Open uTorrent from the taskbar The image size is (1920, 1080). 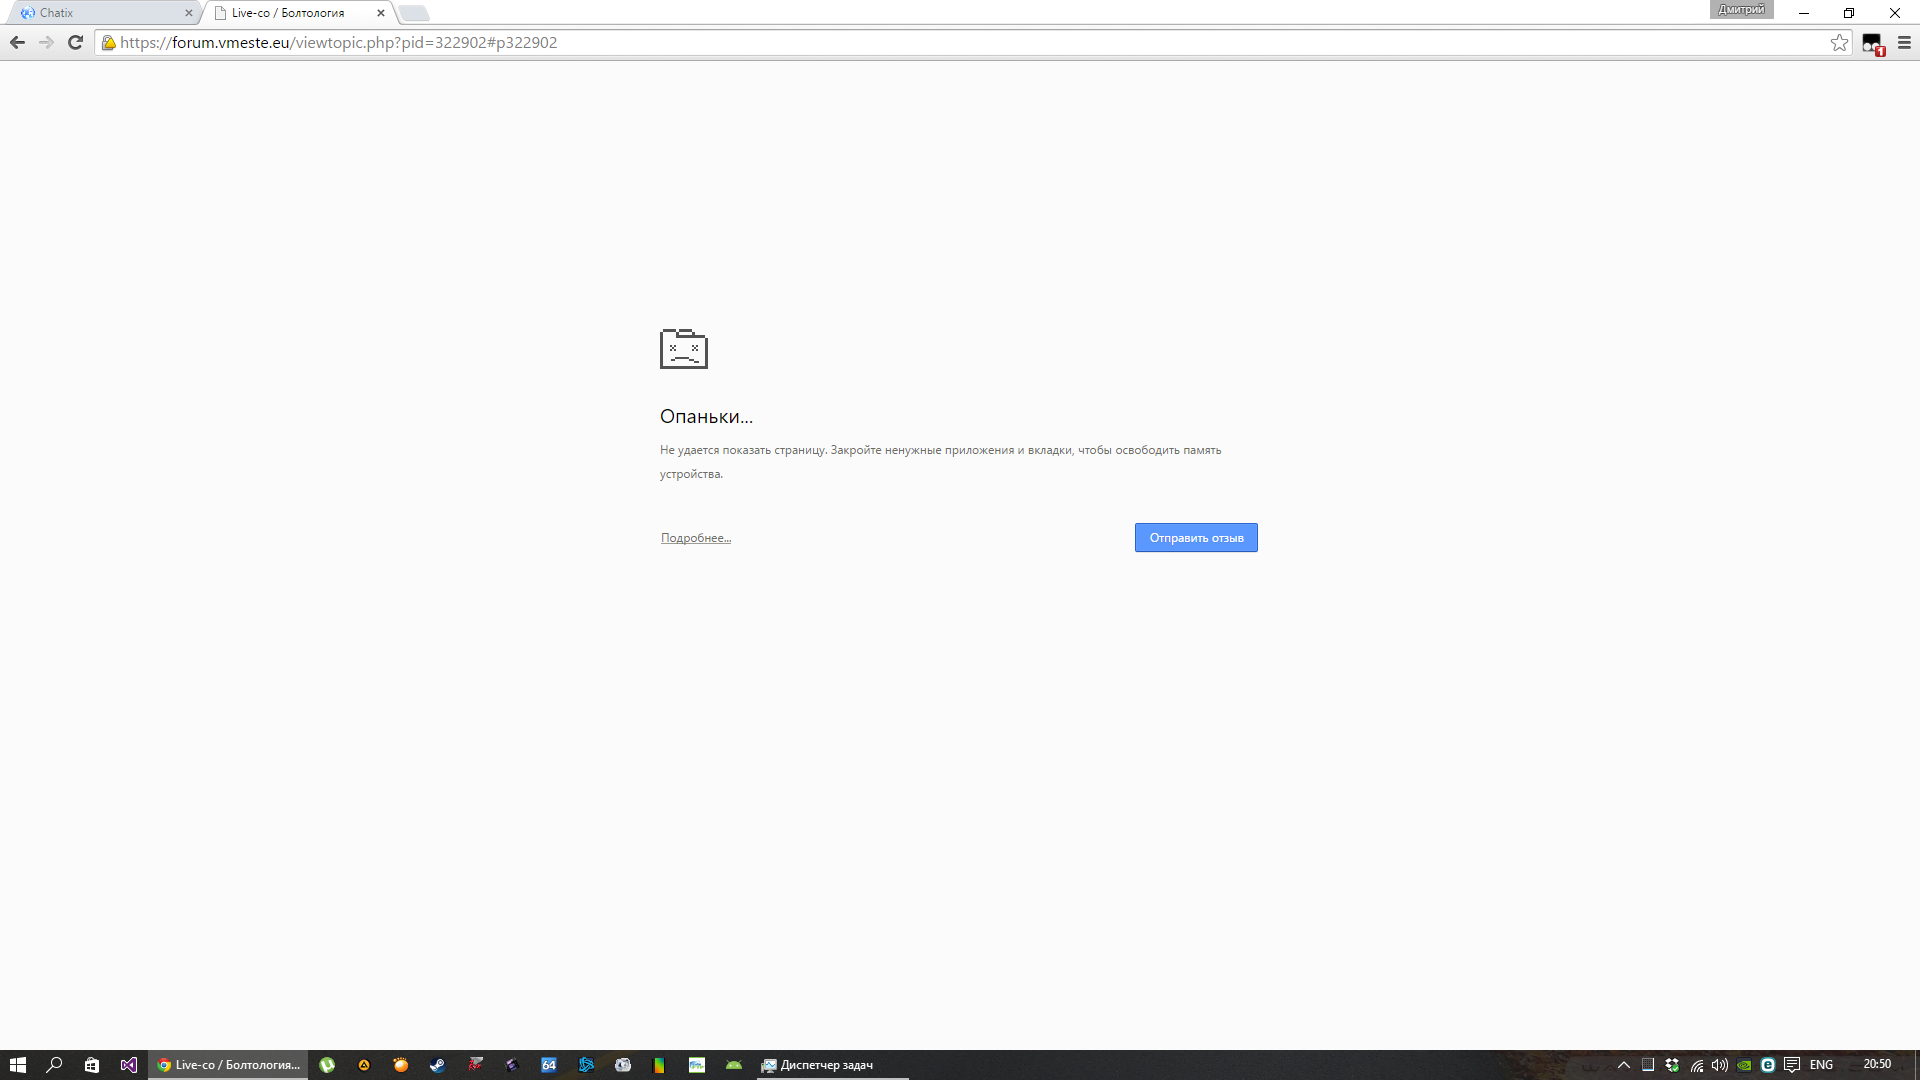click(327, 1065)
